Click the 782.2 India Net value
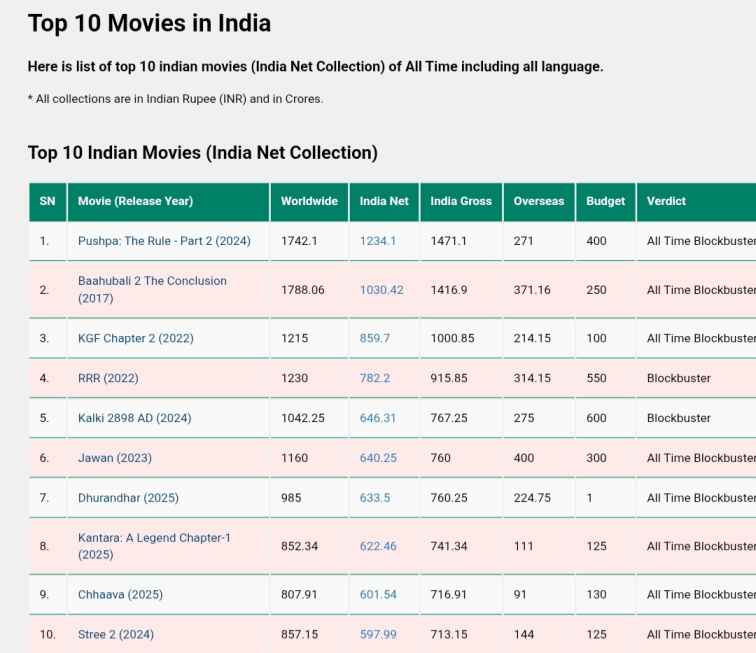 coord(375,378)
